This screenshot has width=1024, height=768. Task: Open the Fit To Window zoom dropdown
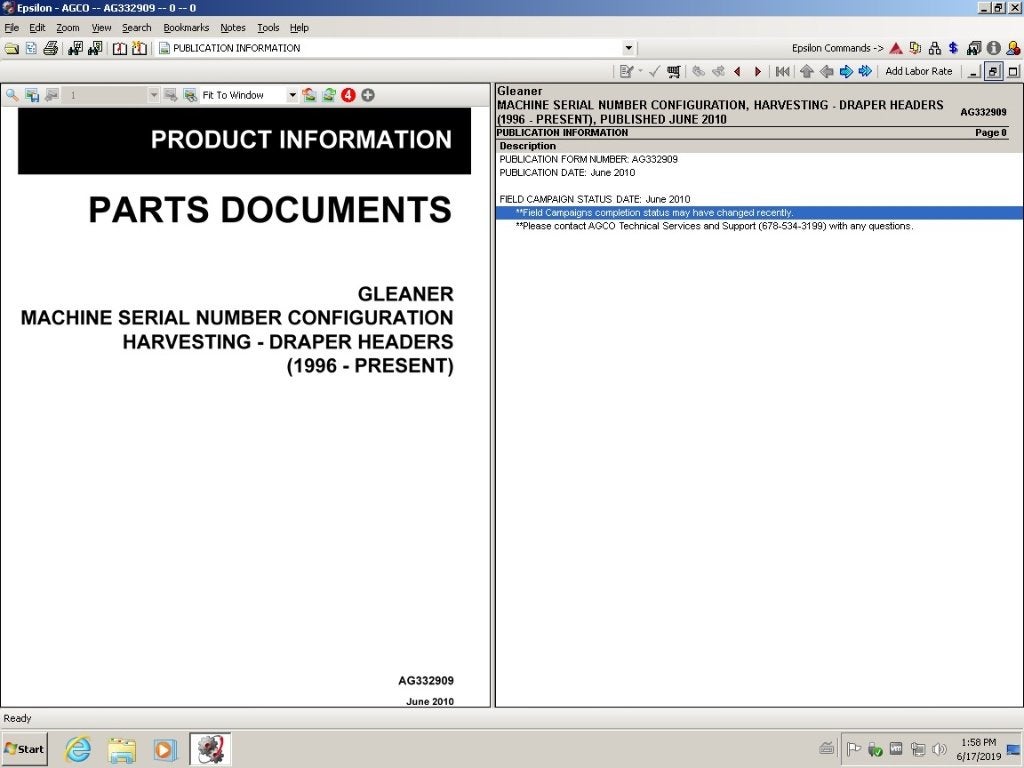(x=292, y=95)
